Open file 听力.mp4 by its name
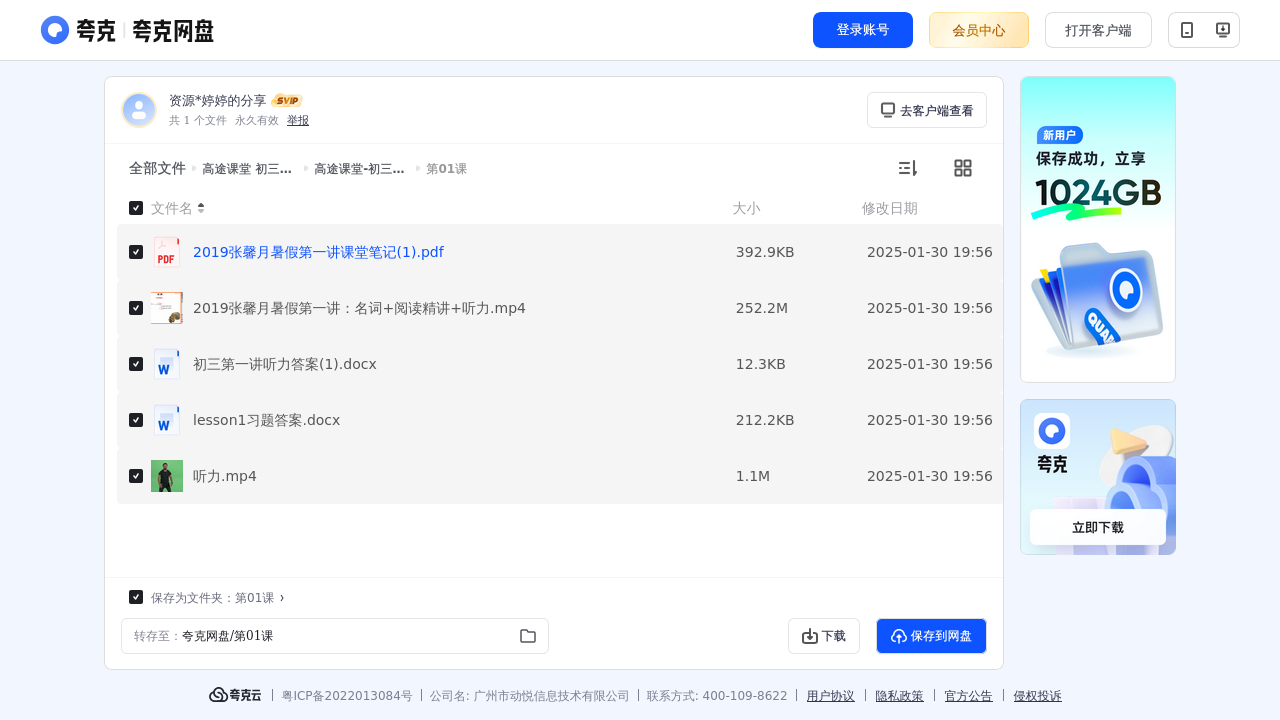 click(225, 476)
